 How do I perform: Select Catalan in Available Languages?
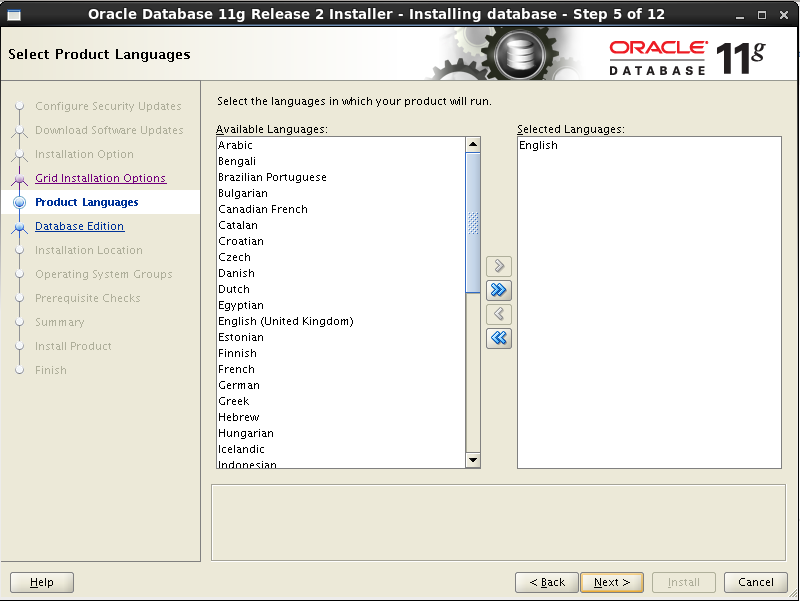(341, 225)
